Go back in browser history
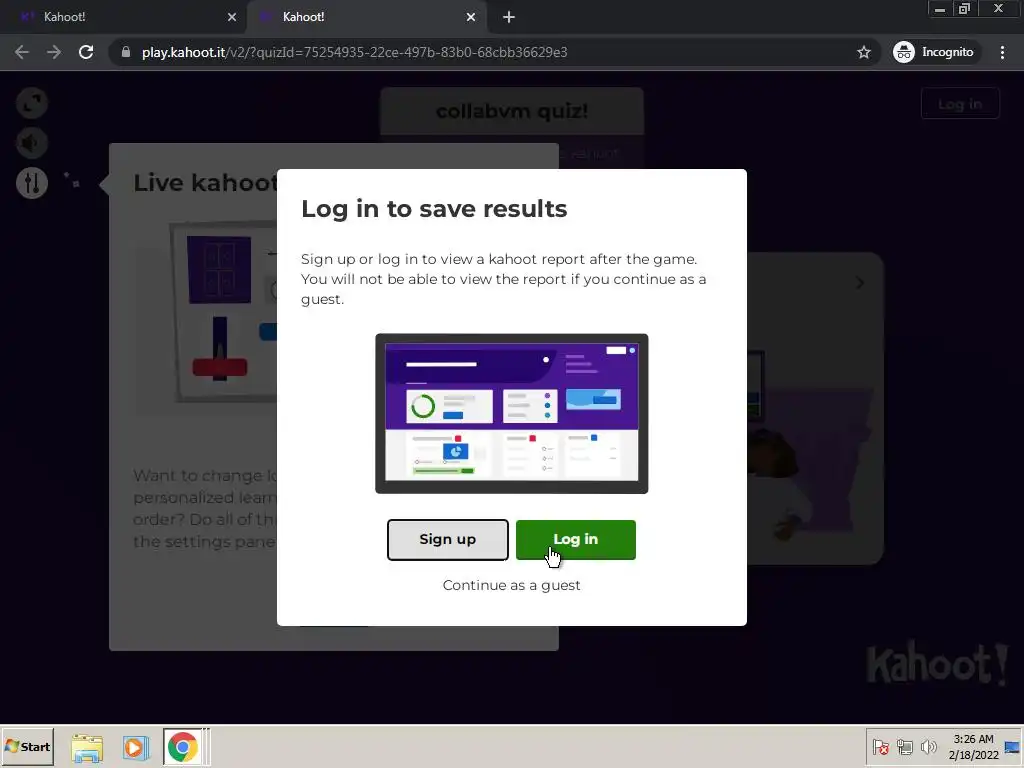The width and height of the screenshot is (1024, 768). click(x=22, y=52)
